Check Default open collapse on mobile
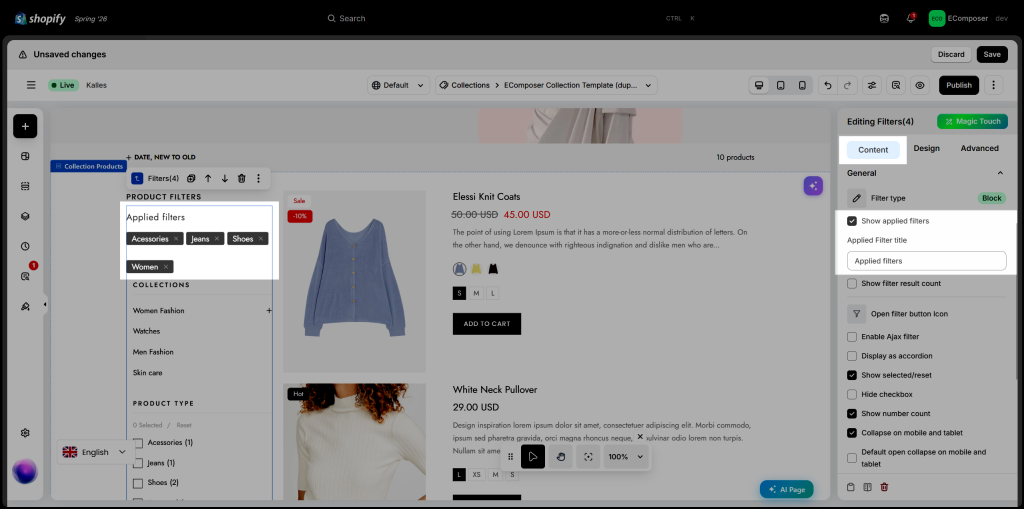 click(x=852, y=457)
